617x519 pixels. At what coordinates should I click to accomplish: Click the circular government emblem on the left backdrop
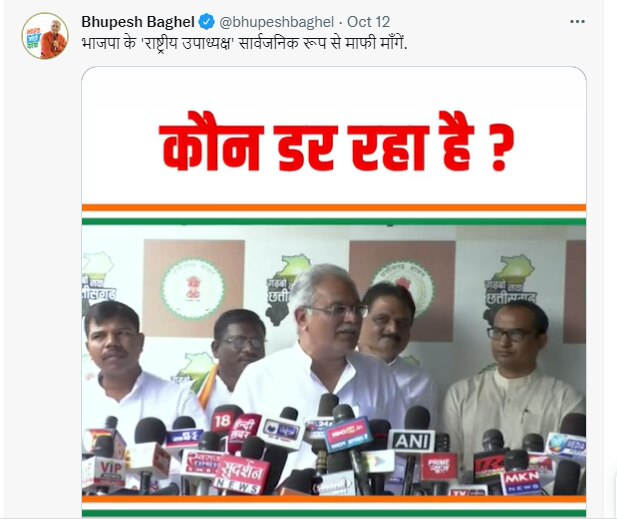pyautogui.click(x=193, y=288)
